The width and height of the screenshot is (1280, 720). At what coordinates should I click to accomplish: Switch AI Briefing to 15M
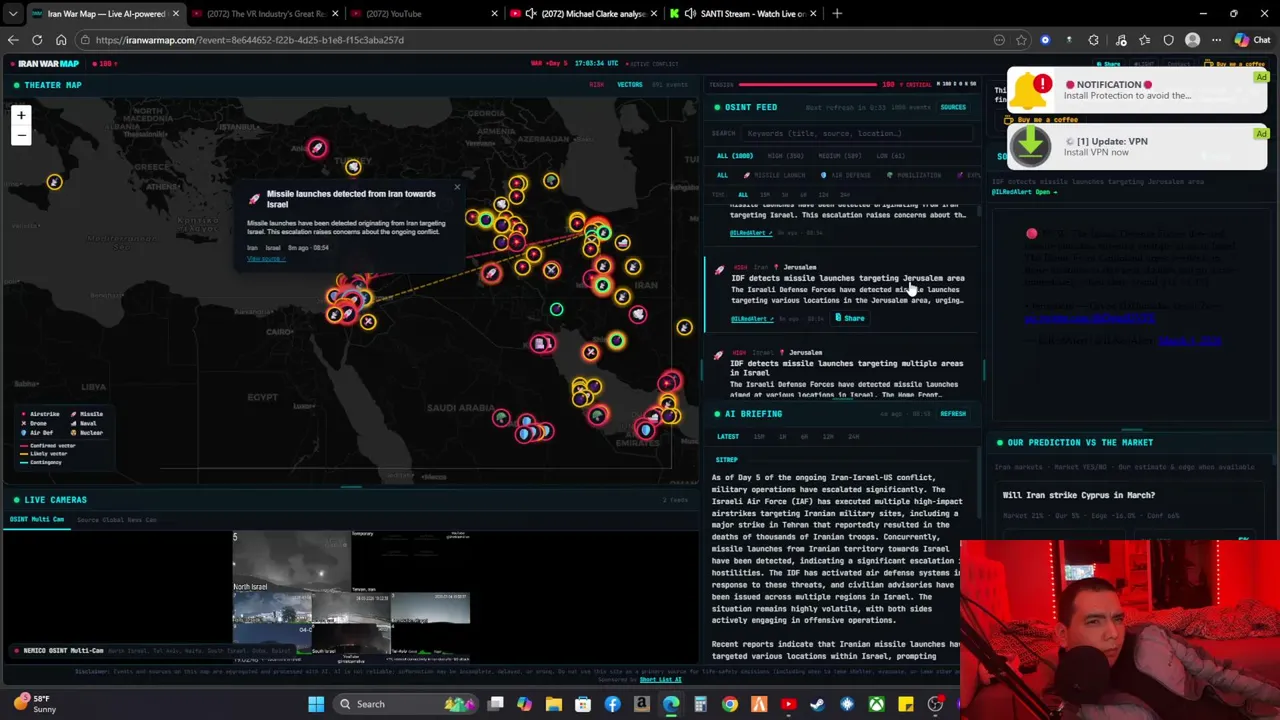click(759, 436)
